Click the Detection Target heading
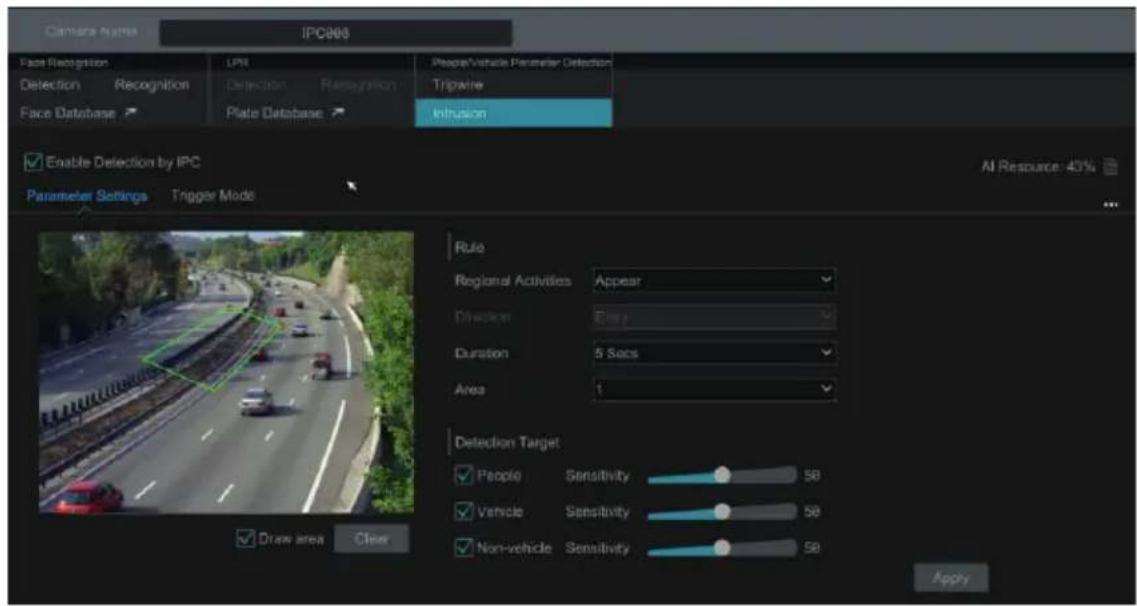This screenshot has width=1137, height=606. (507, 441)
